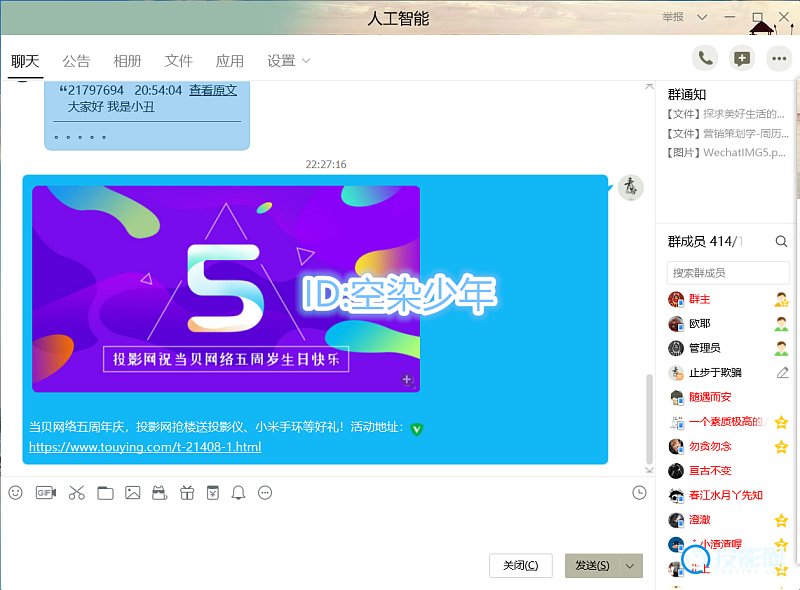Image resolution: width=800 pixels, height=590 pixels.
Task: Click avatar of member 春江水月丫先知
Action: coord(676,495)
